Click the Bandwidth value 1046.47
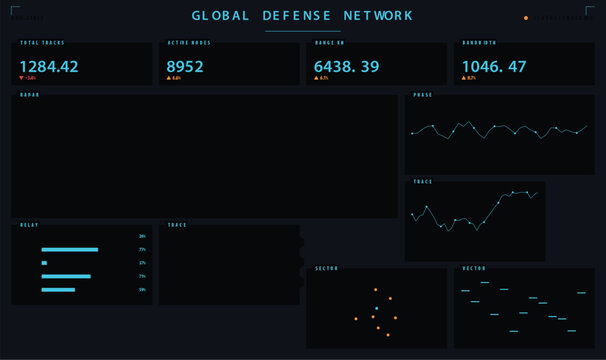Viewport: 606px width, 360px height. pos(494,67)
